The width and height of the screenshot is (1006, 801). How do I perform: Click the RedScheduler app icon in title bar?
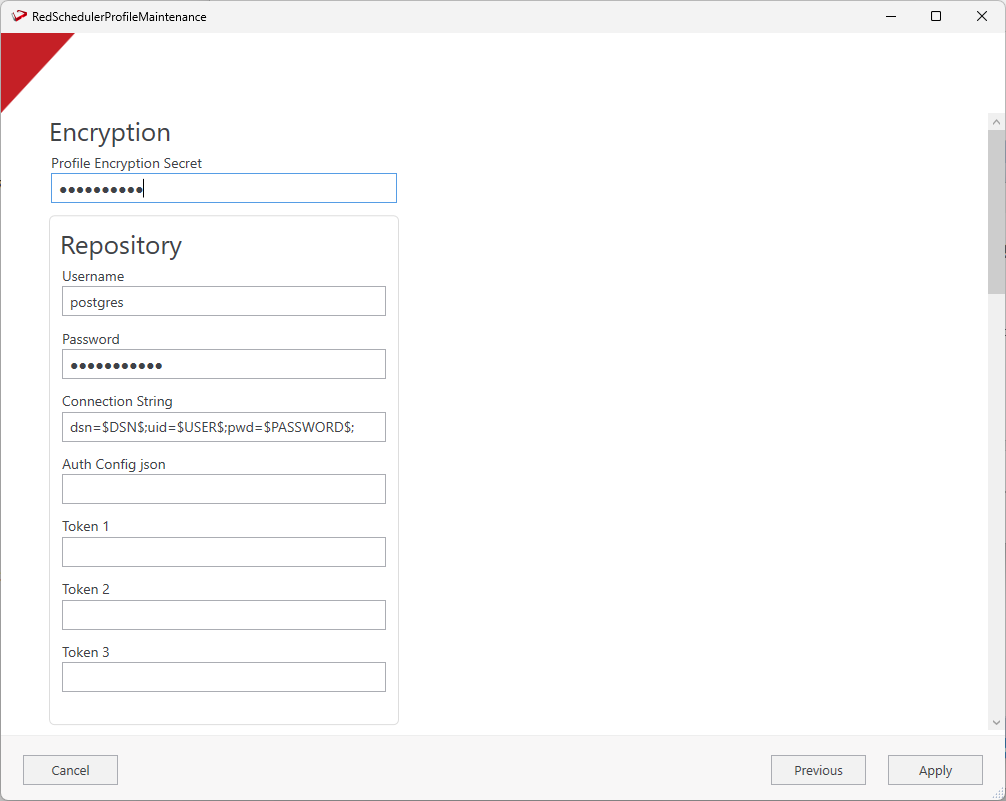tap(19, 16)
